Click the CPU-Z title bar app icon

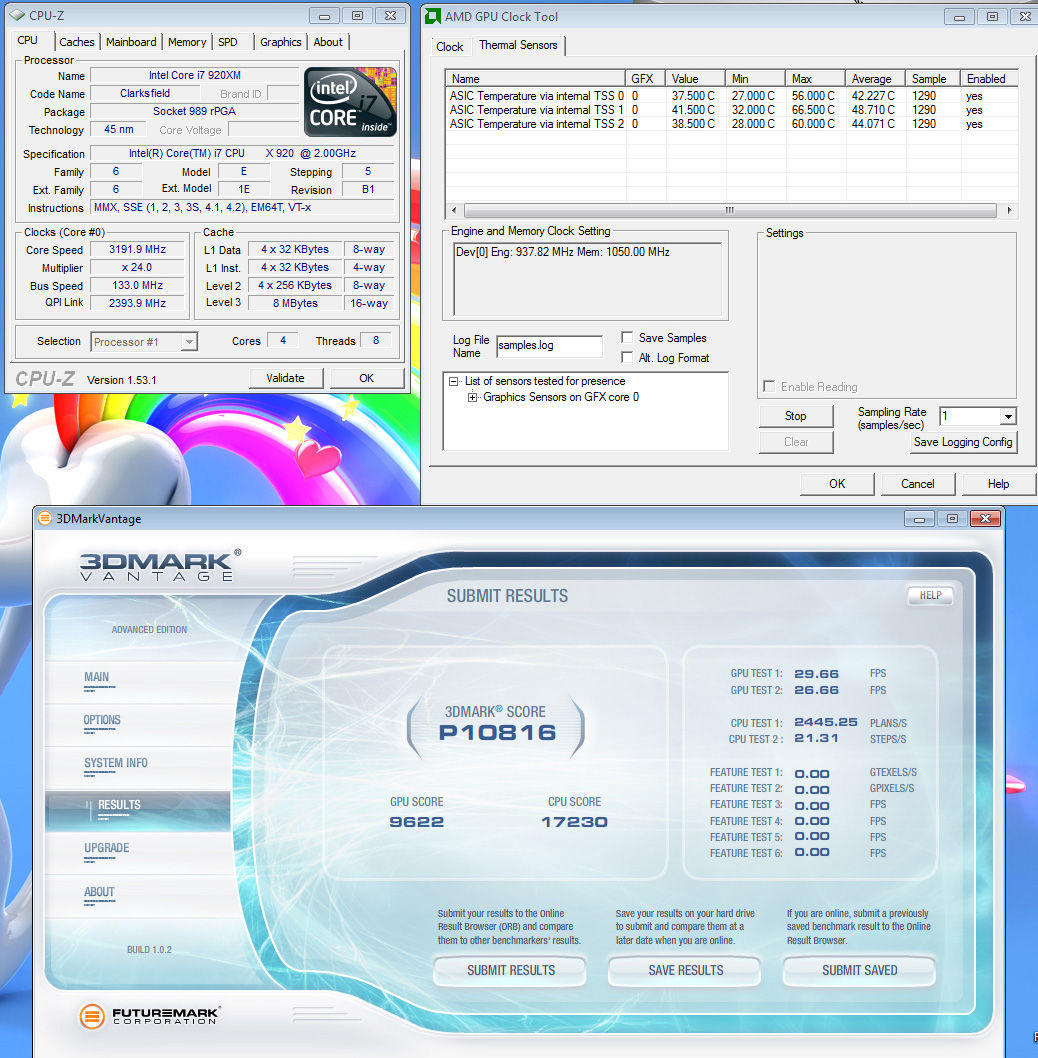click(x=18, y=15)
